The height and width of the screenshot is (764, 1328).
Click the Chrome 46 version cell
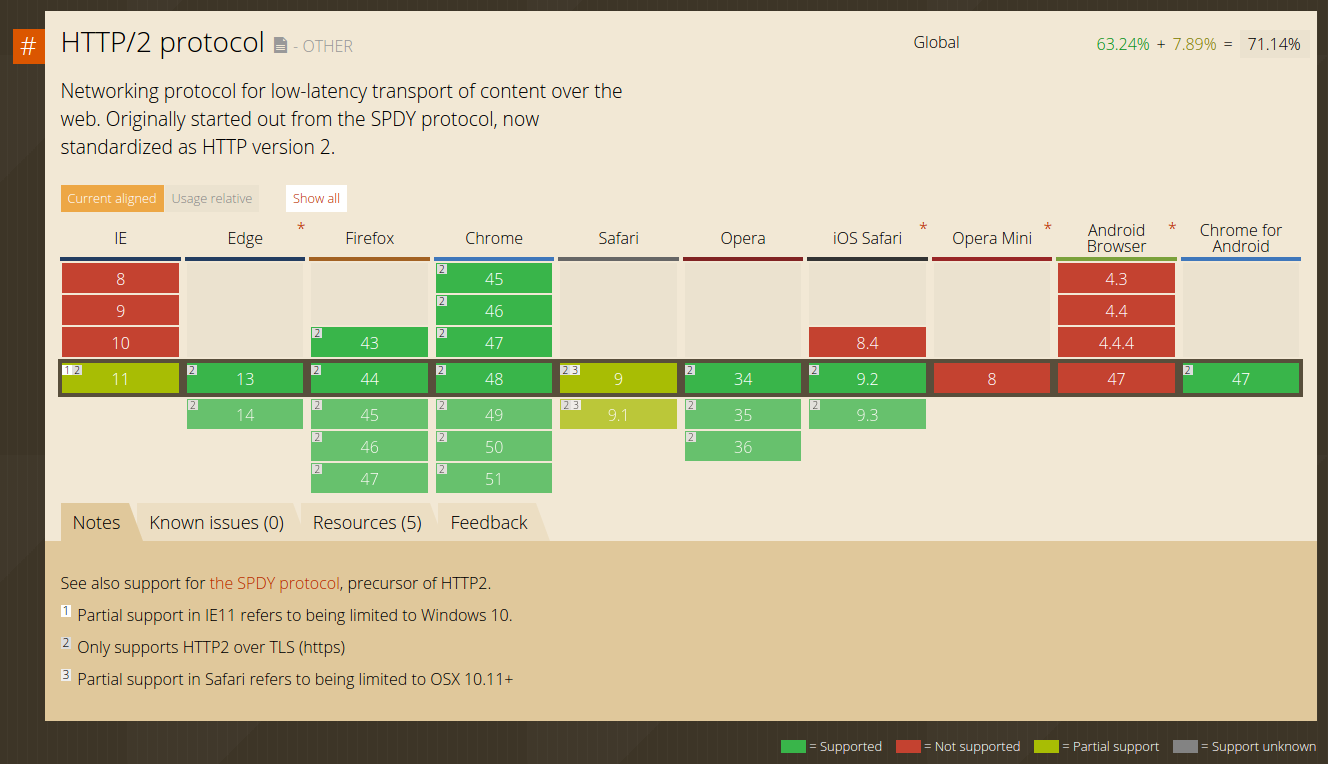(494, 311)
